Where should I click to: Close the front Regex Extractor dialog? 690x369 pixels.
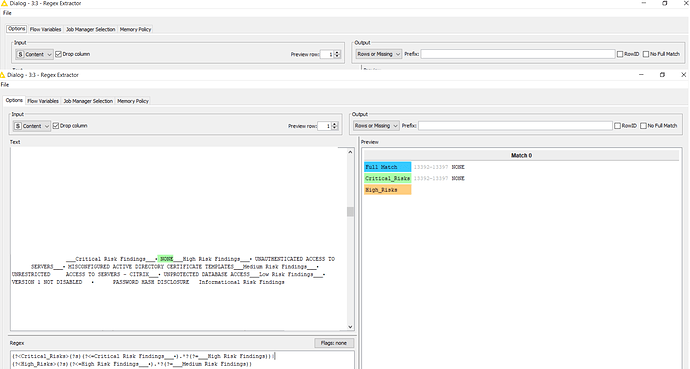pos(683,75)
